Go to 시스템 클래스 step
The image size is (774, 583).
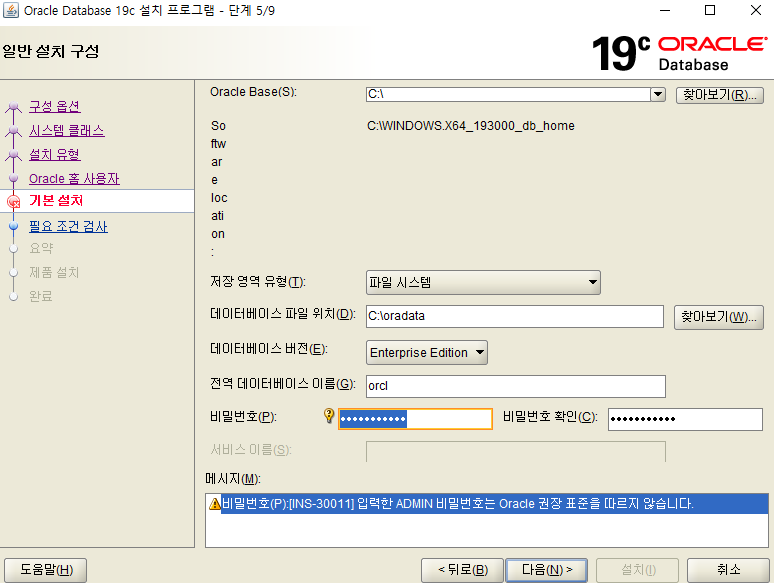pyautogui.click(x=67, y=131)
